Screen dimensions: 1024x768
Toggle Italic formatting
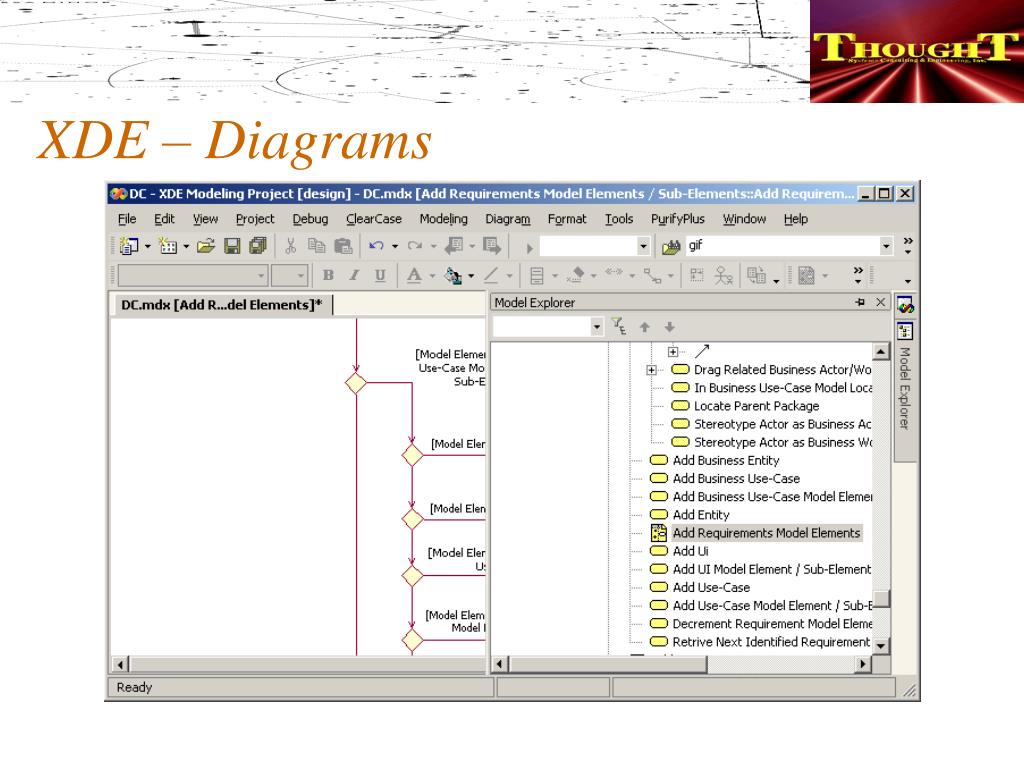point(354,276)
